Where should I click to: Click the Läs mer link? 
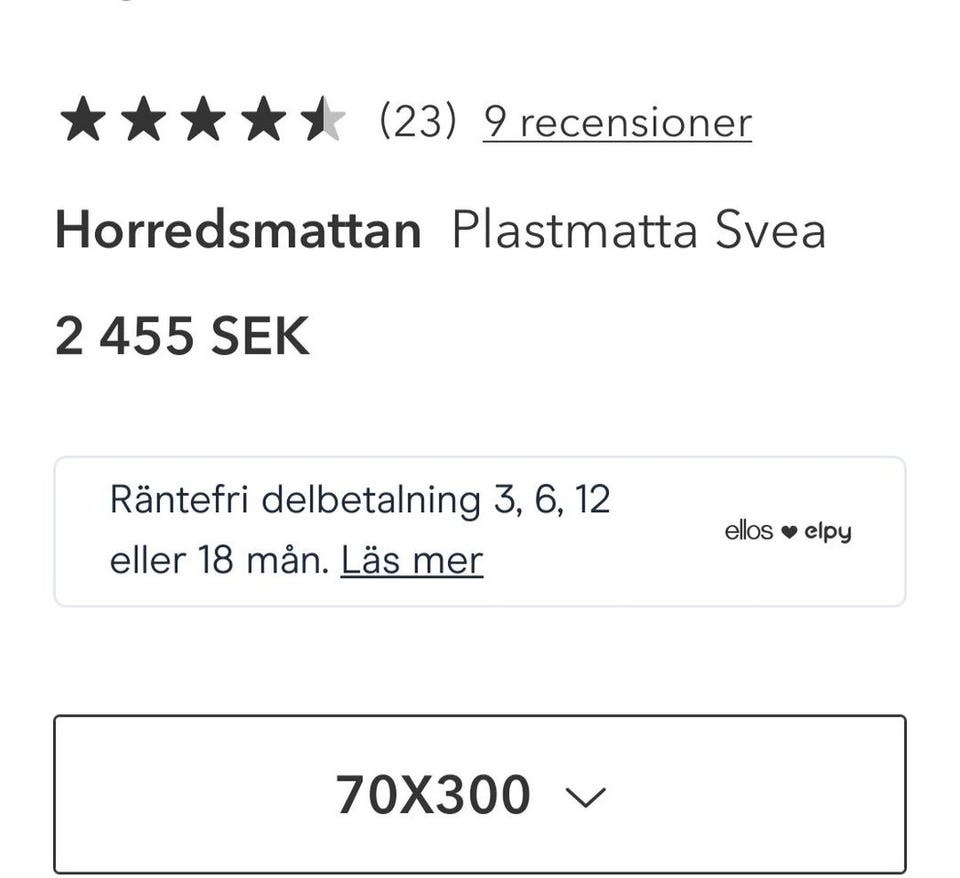click(x=412, y=560)
